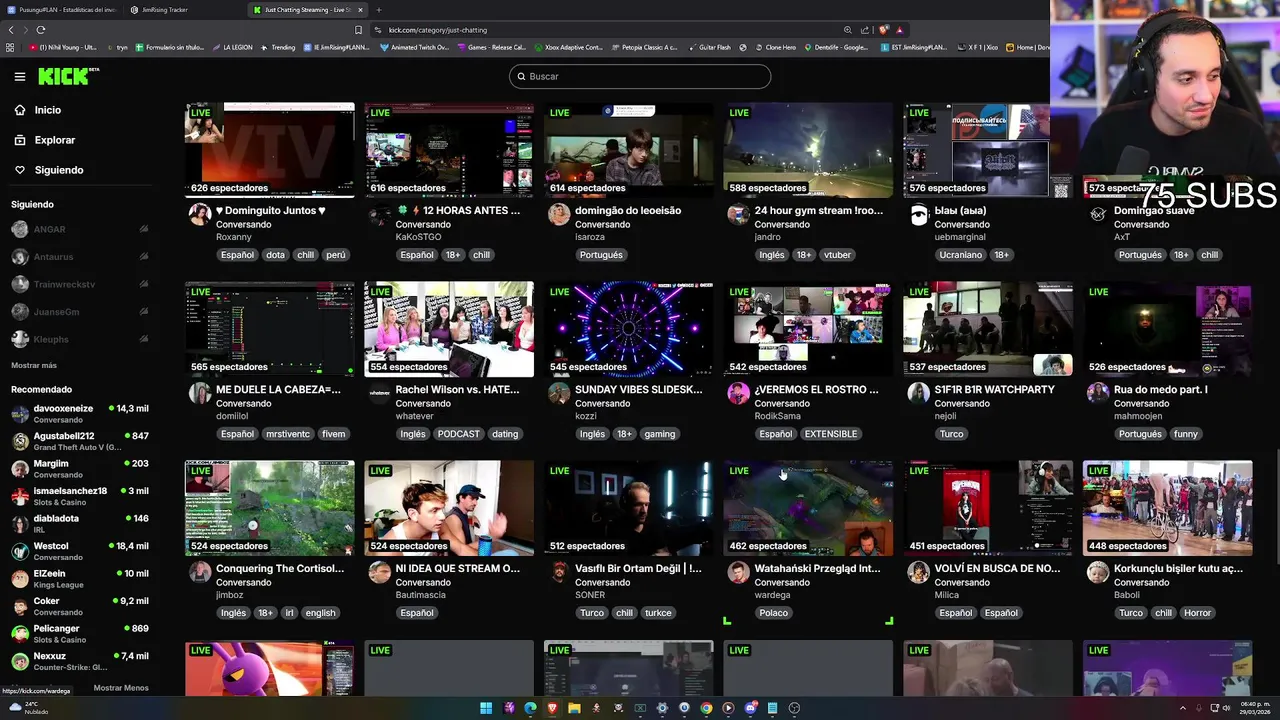Click 'Ucraniano' tag under uebmarginal stream
Viewport: 1280px width, 720px height.
tap(961, 255)
